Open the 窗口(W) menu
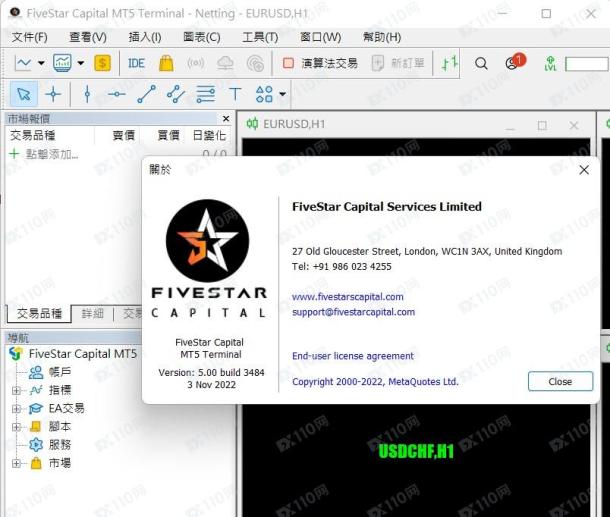610x517 pixels. [x=321, y=37]
